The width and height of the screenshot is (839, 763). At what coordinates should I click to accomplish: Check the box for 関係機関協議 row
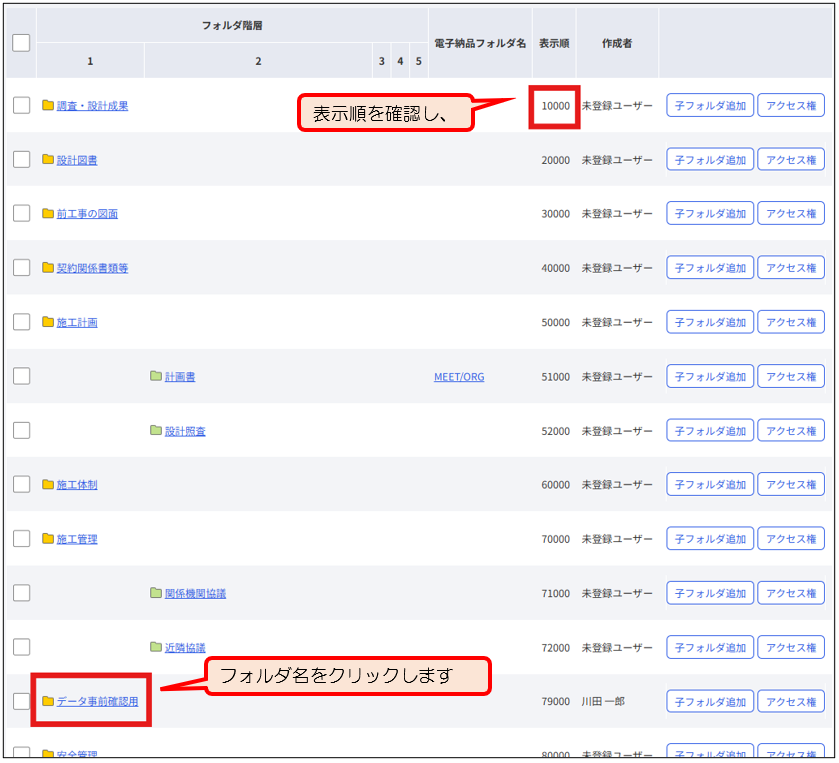point(21,593)
